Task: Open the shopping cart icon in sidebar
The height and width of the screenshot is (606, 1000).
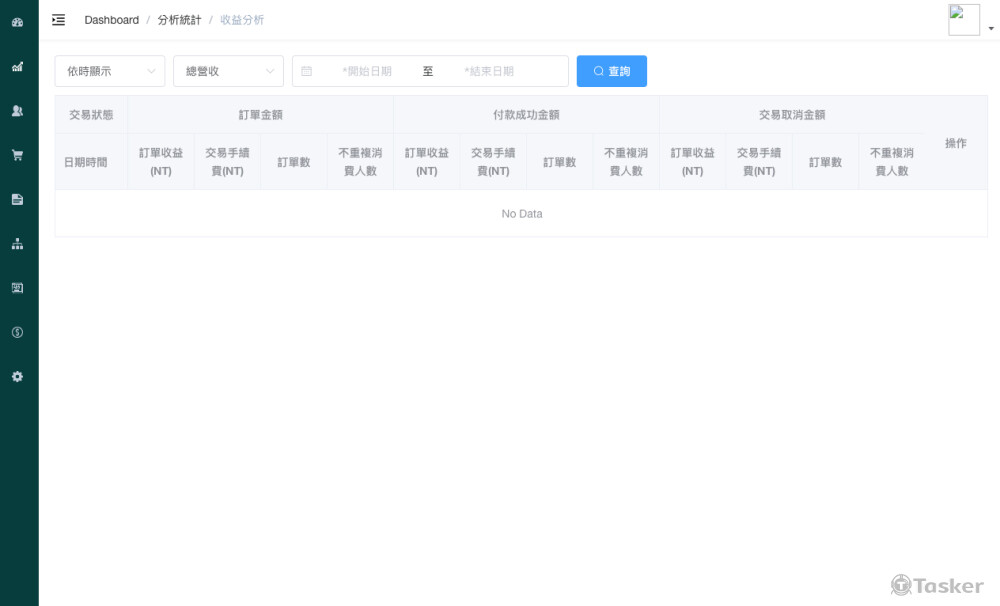Action: (x=17, y=155)
